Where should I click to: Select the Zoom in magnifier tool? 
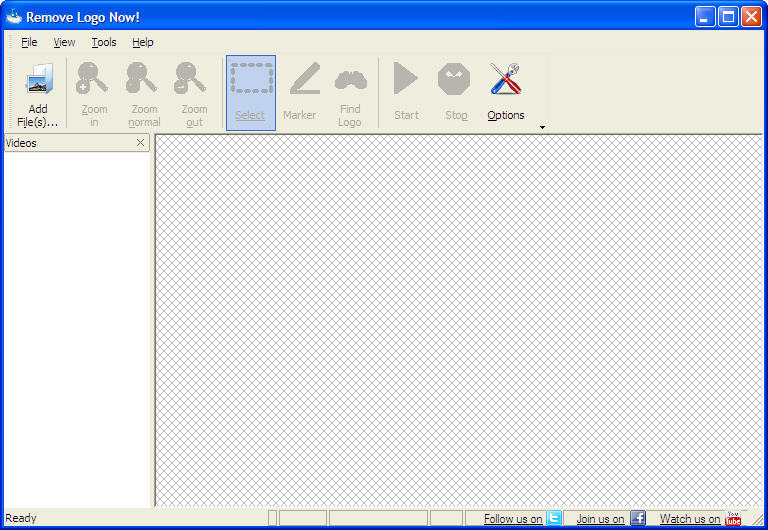(x=94, y=93)
